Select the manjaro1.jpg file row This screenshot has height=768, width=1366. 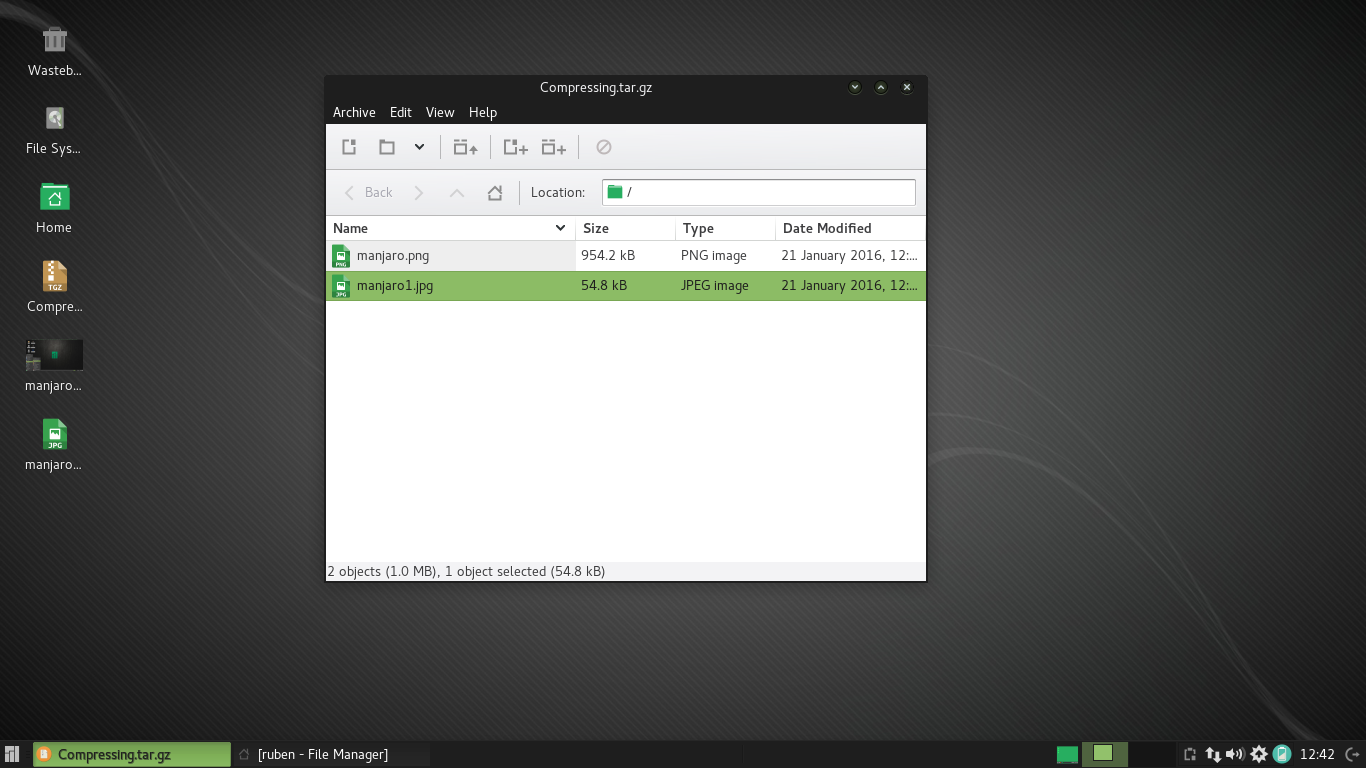pos(626,286)
